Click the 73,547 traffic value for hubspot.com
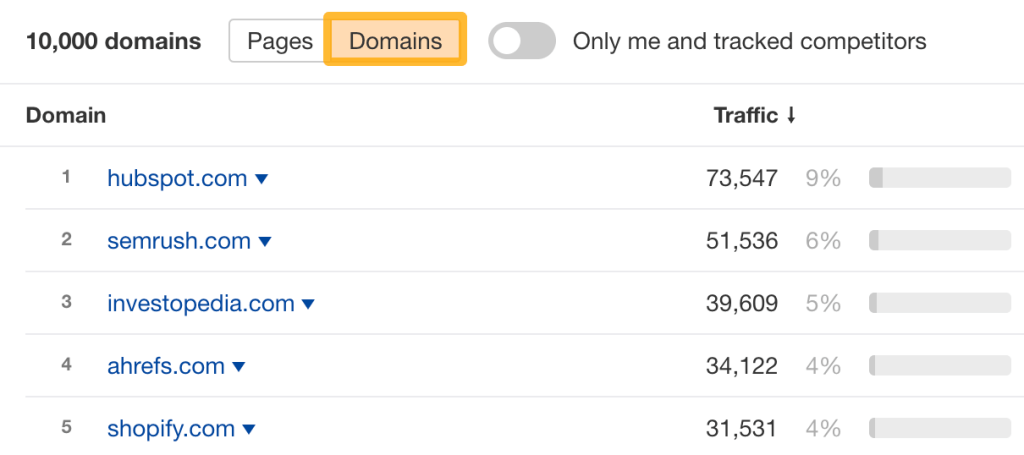Image resolution: width=1024 pixels, height=455 pixels. tap(742, 178)
